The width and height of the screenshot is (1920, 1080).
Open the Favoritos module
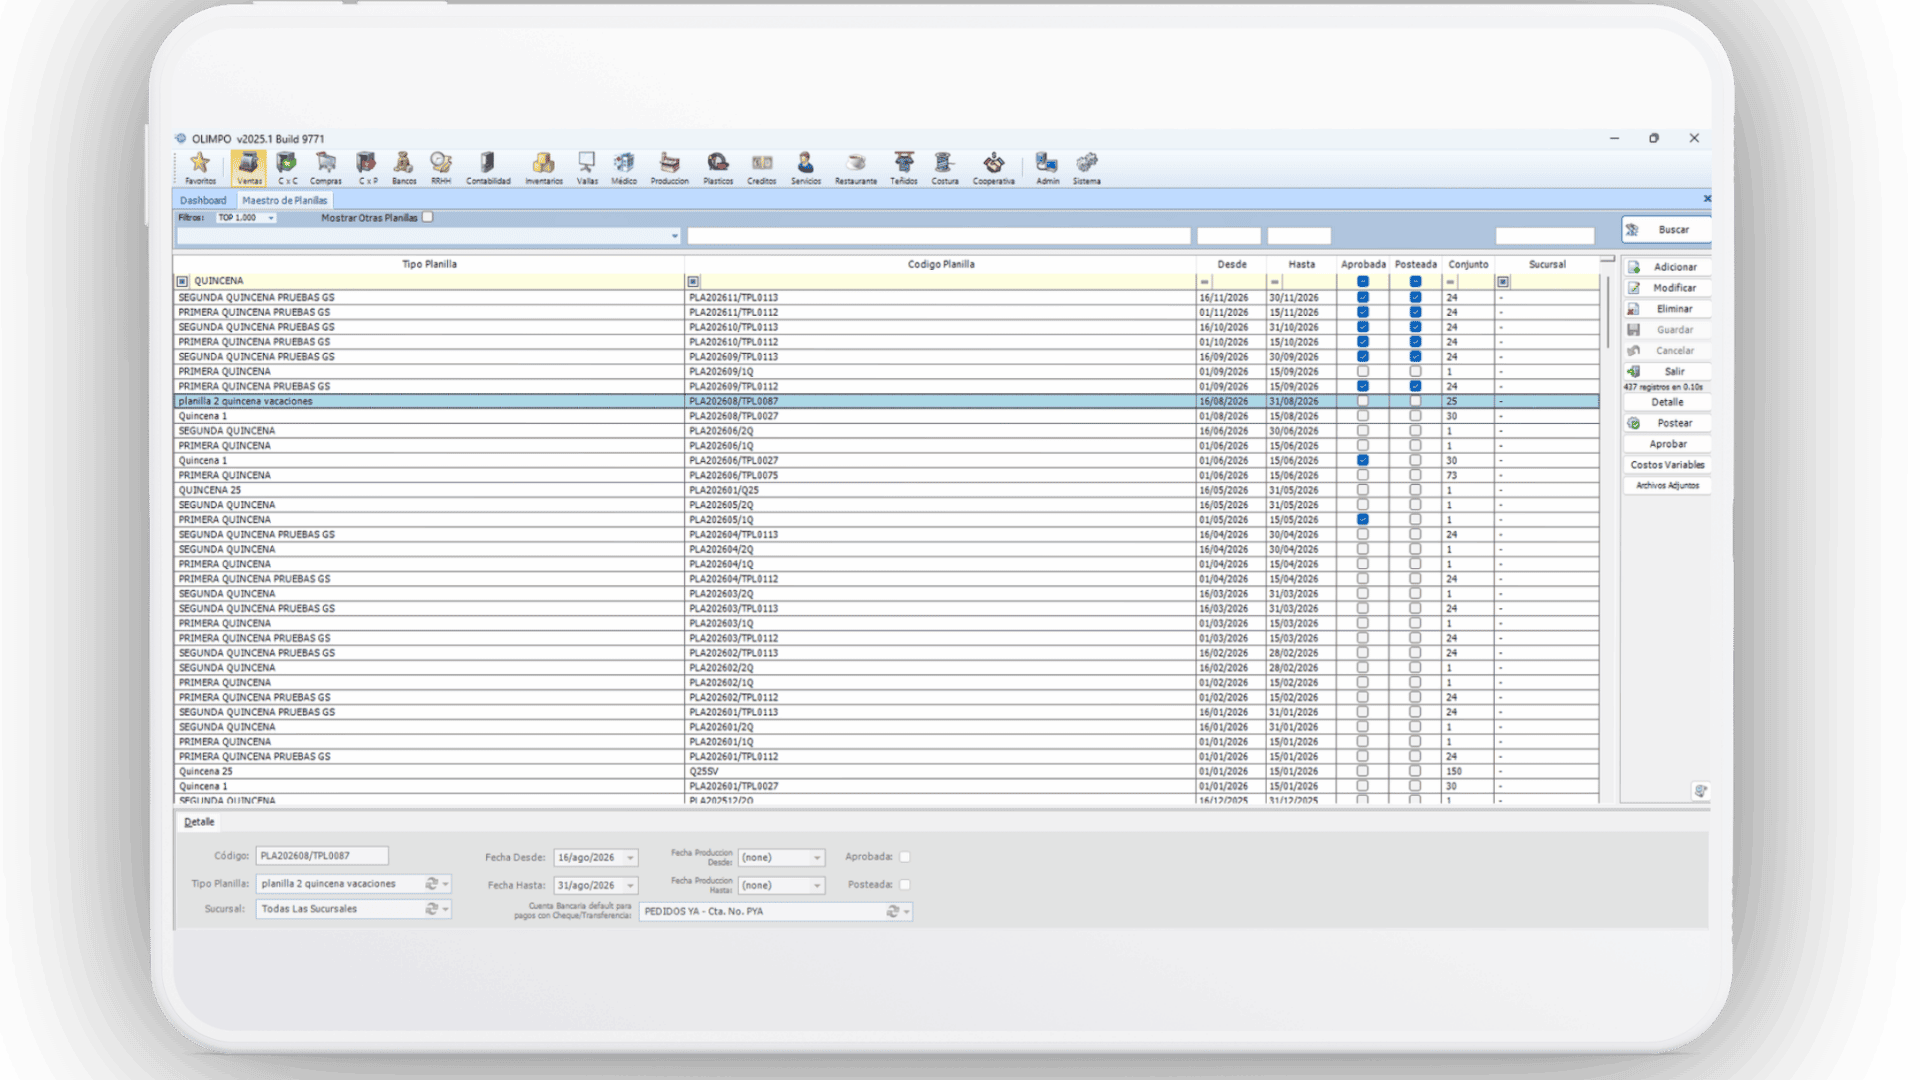coord(200,168)
